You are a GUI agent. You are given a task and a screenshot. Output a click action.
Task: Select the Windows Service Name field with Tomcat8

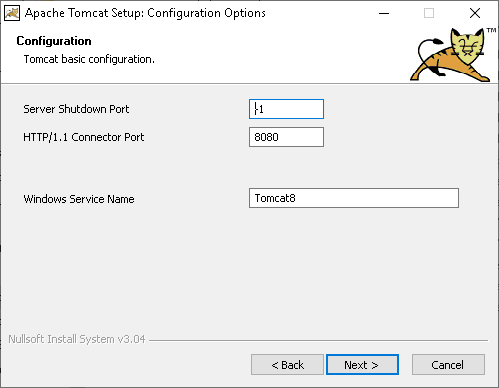point(354,198)
